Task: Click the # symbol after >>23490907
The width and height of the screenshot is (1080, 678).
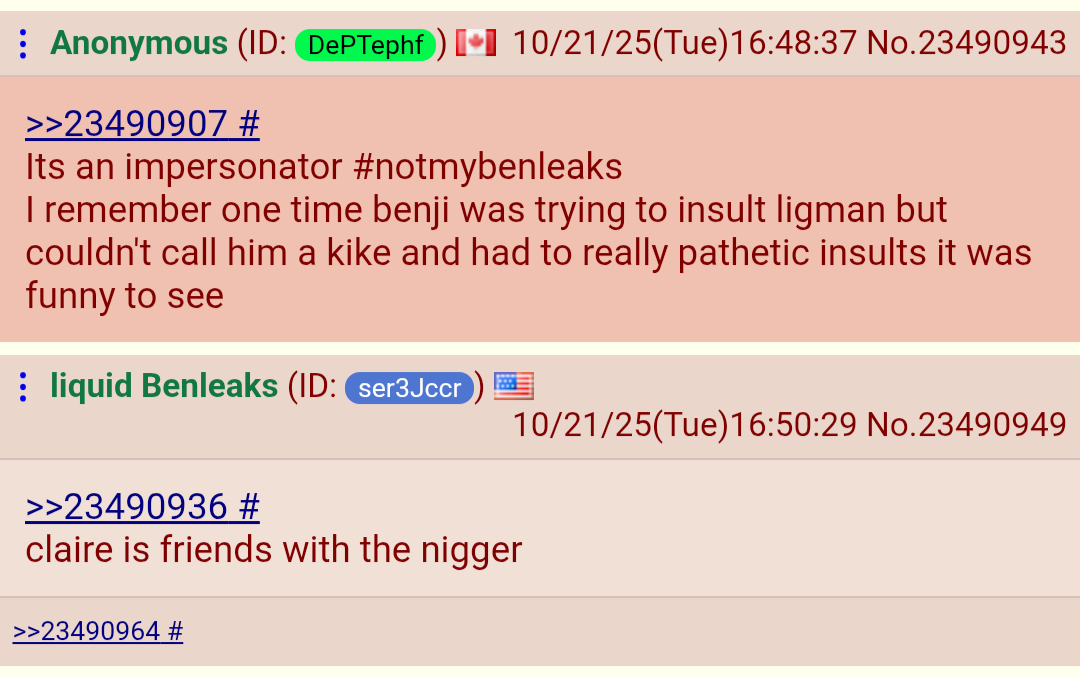Action: (x=249, y=124)
